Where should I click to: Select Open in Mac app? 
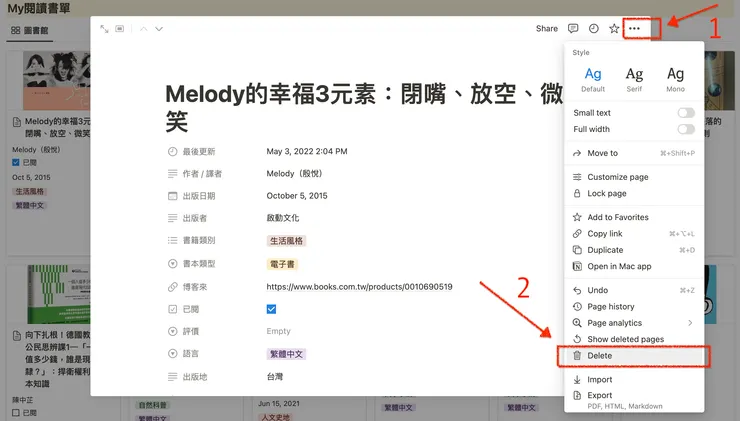pyautogui.click(x=634, y=266)
